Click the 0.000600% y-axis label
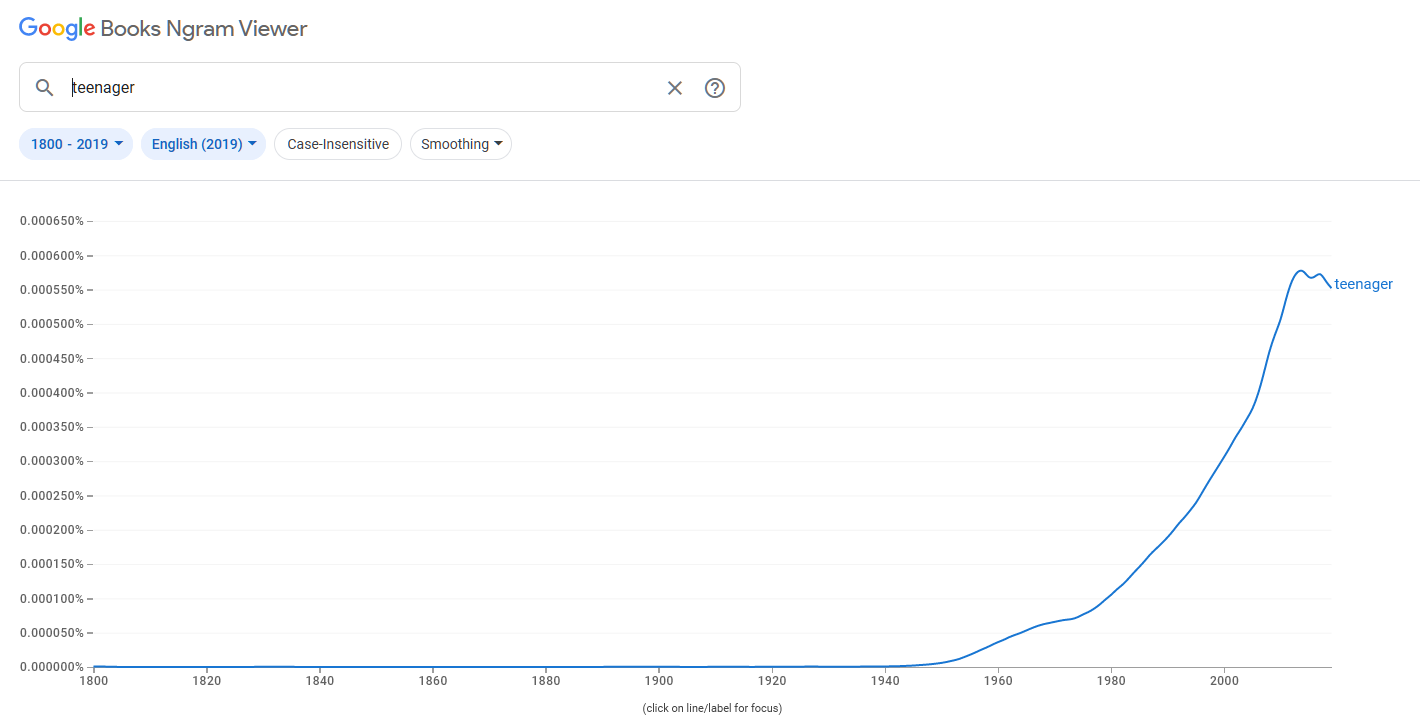The height and width of the screenshot is (723, 1420). 52,255
